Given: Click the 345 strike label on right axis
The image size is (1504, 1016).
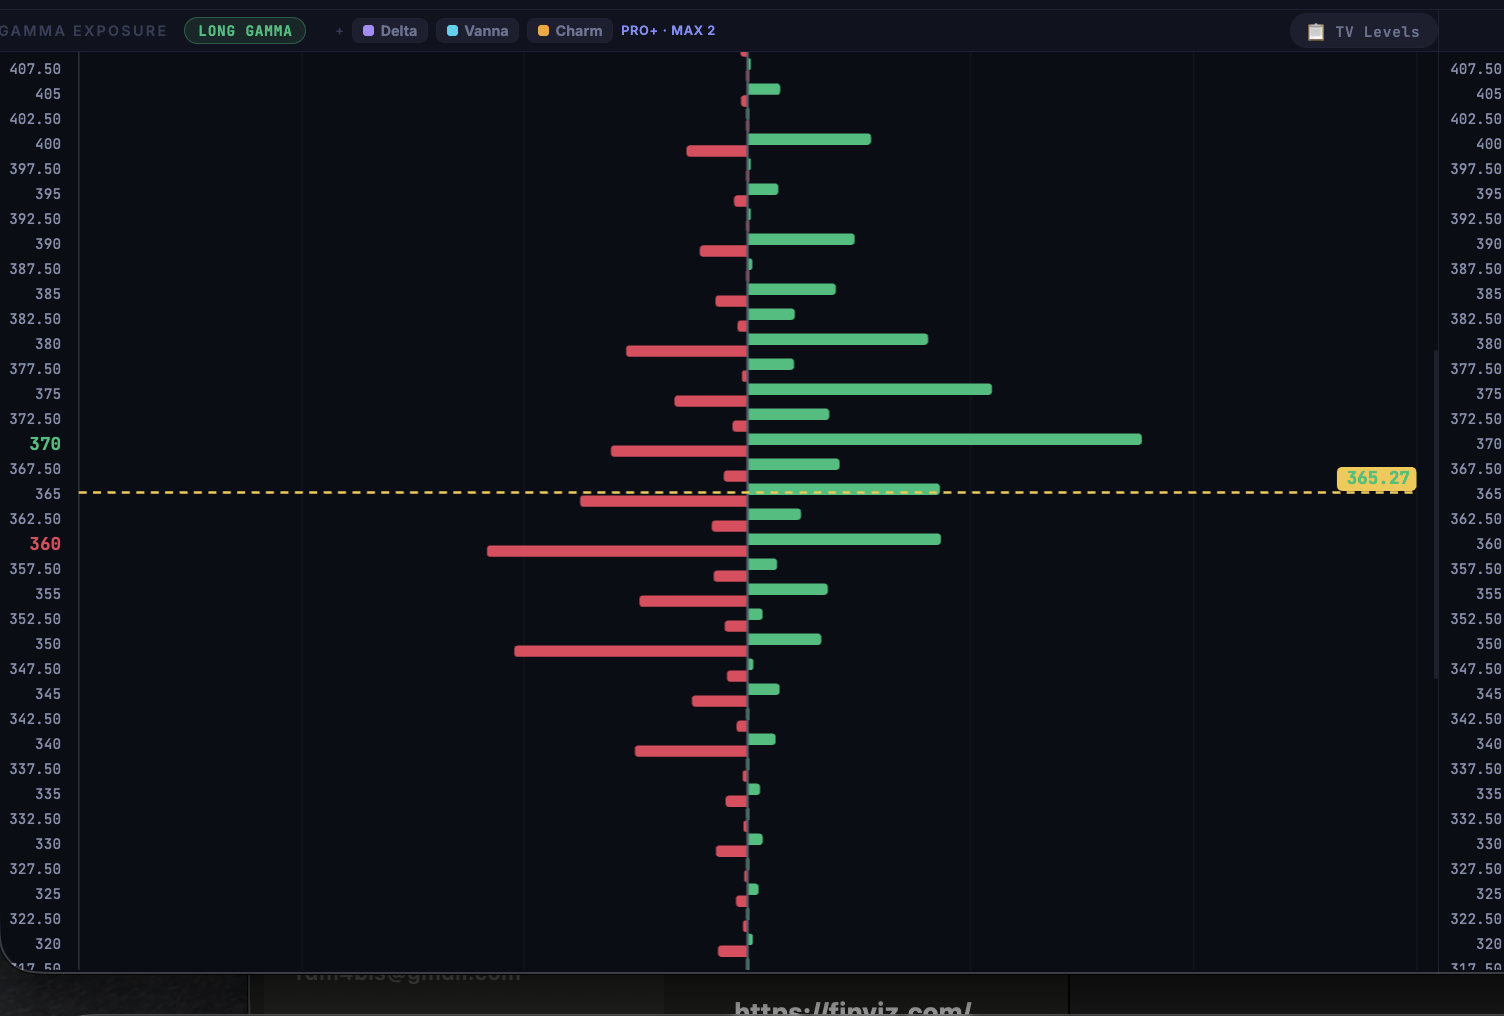Looking at the screenshot, I should (1489, 694).
